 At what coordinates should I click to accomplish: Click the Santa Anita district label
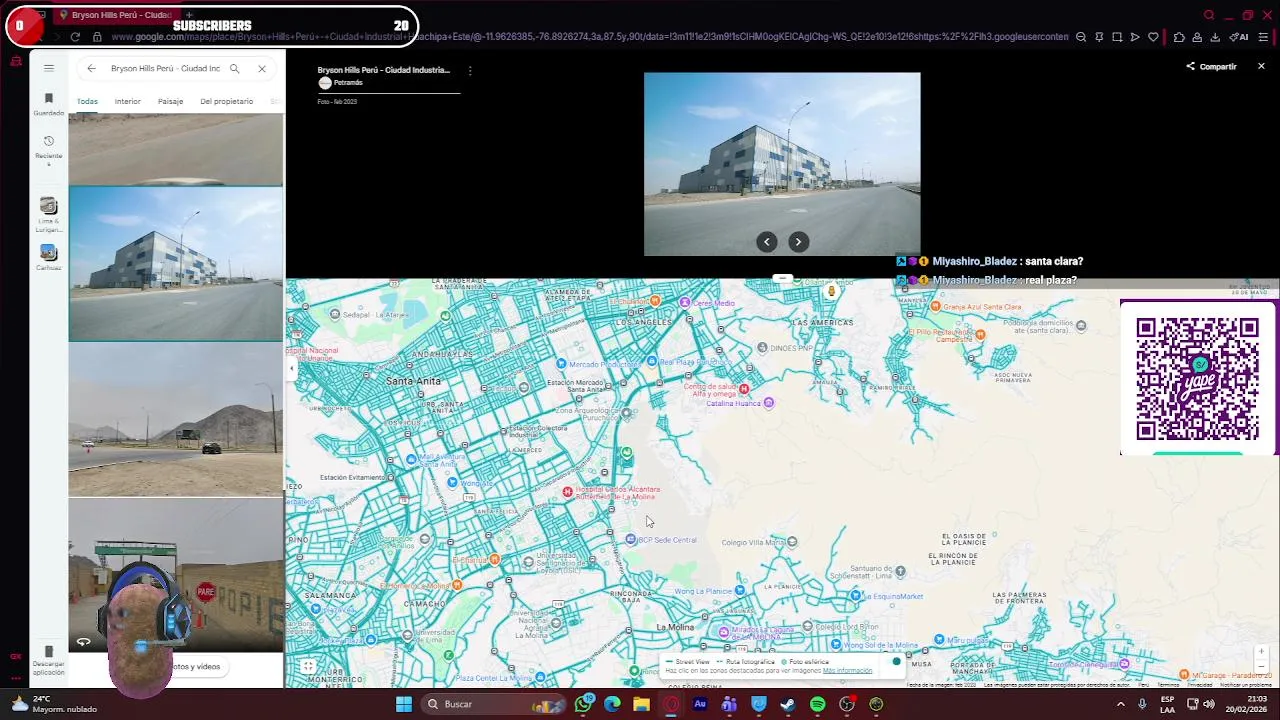[x=413, y=381]
